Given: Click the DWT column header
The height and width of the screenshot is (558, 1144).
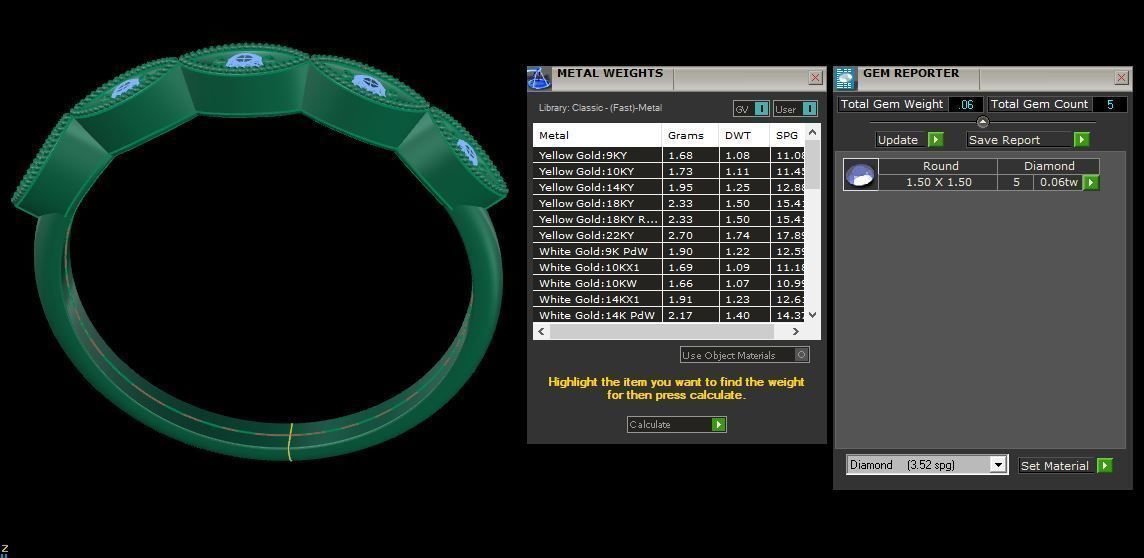Looking at the screenshot, I should pos(744,135).
